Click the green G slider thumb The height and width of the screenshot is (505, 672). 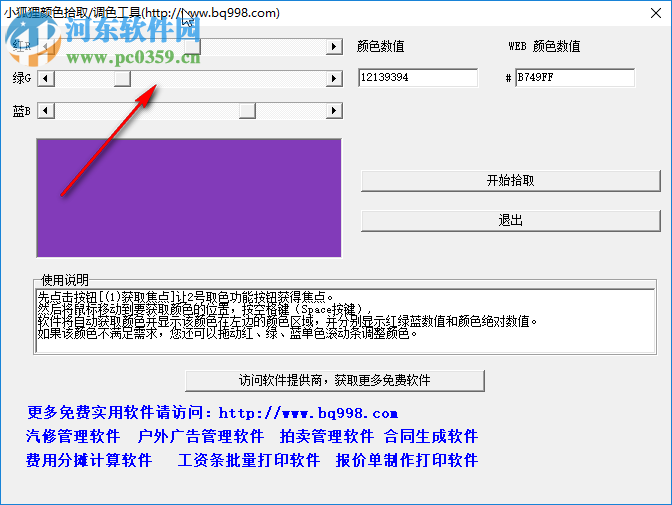122,78
